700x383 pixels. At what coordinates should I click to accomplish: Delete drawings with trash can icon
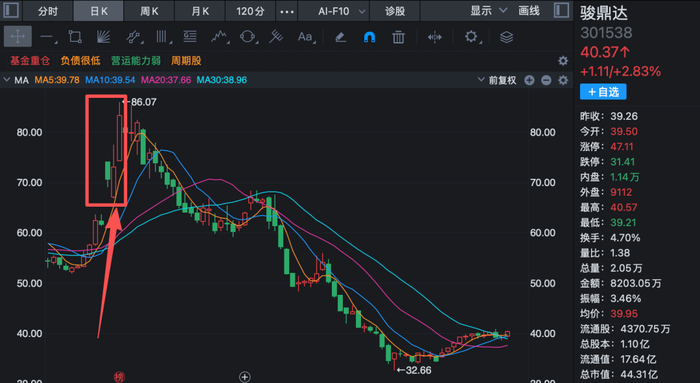[x=398, y=37]
